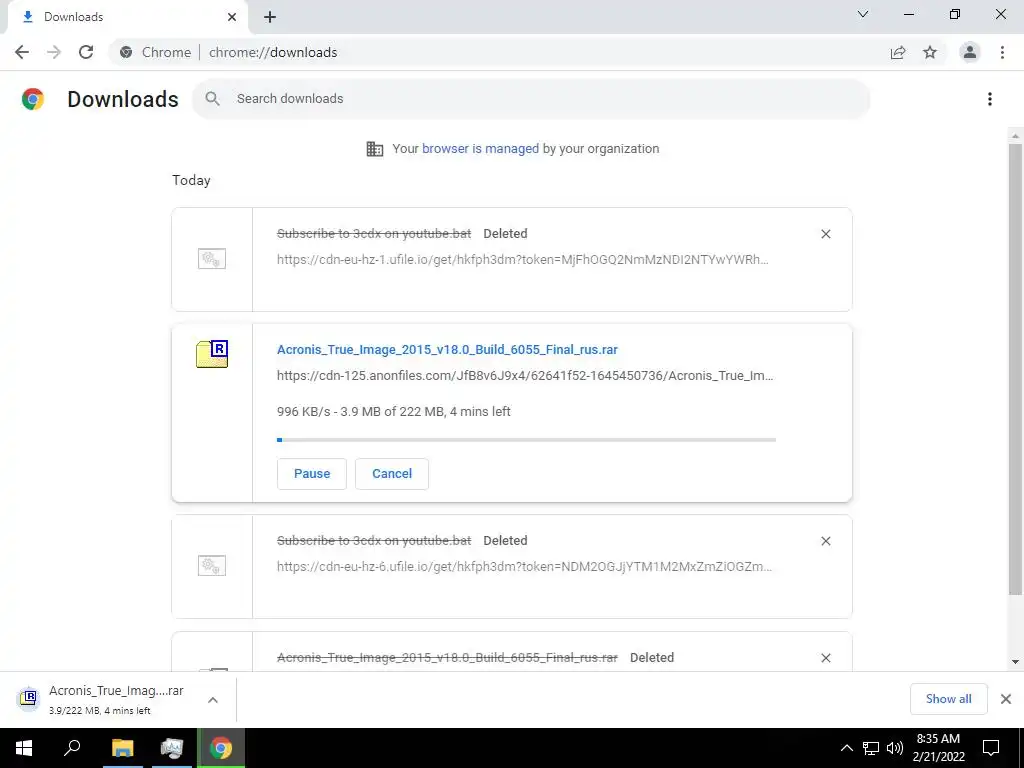Bookmark this tab with star icon
The width and height of the screenshot is (1024, 768).
point(930,52)
